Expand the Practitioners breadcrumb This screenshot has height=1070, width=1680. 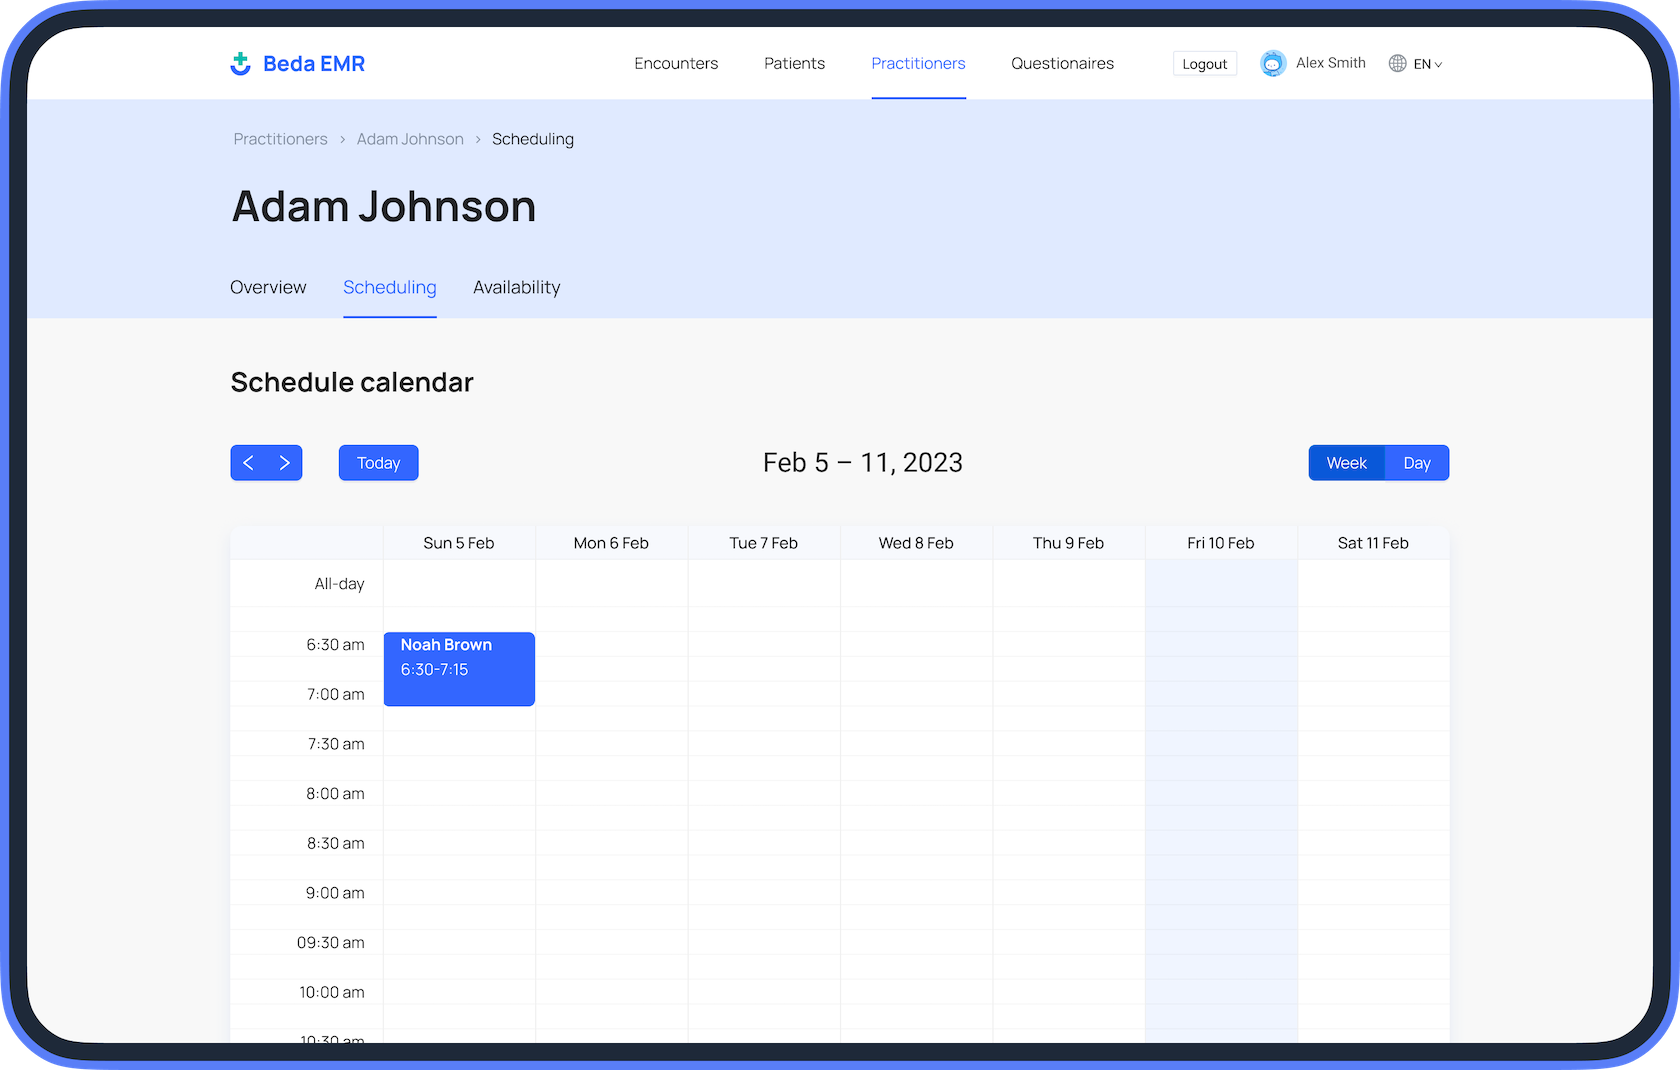coord(280,139)
